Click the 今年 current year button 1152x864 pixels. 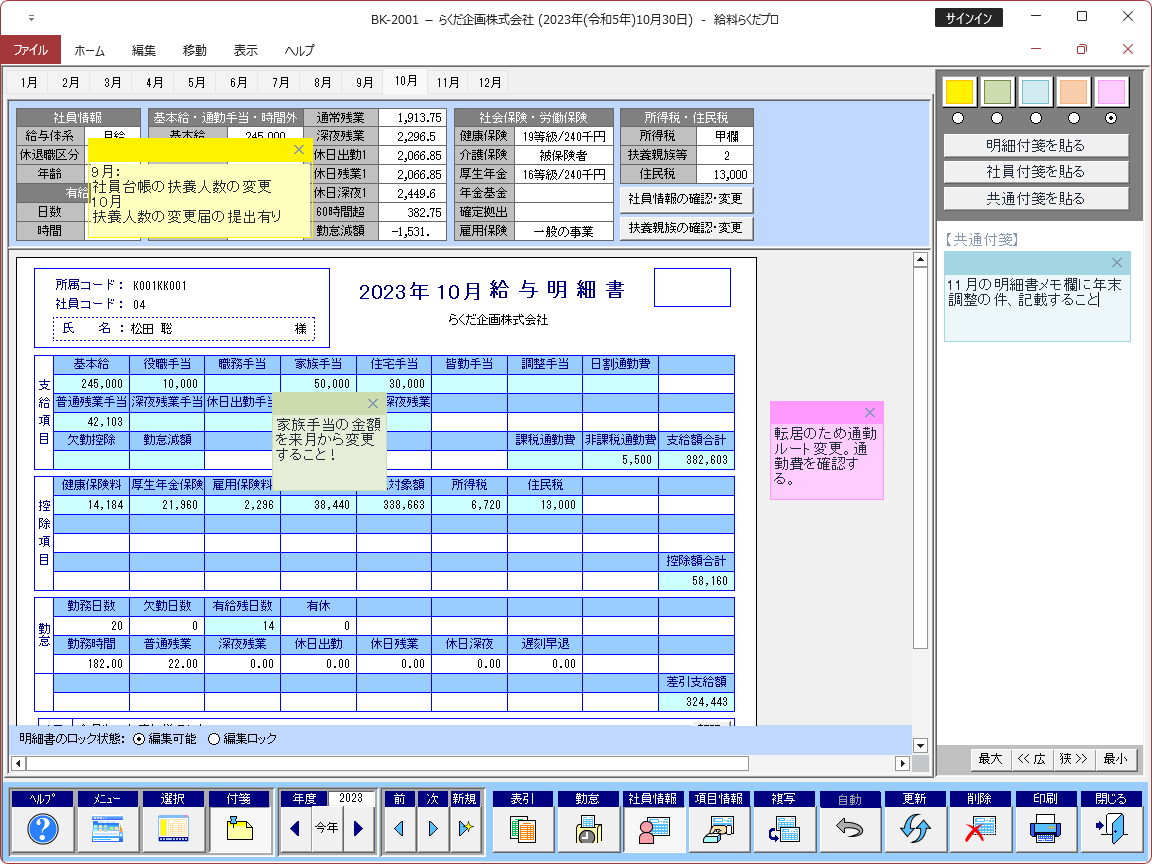point(327,829)
